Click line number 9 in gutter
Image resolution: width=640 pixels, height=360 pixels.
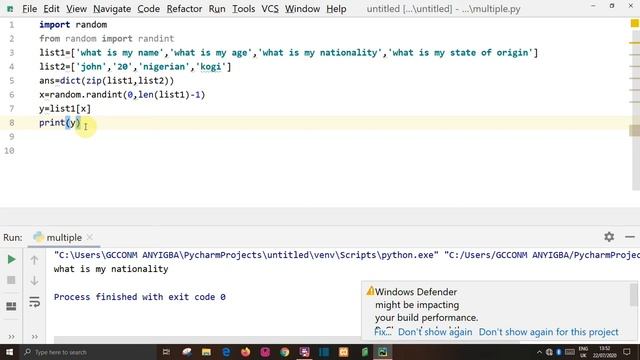pos(11,136)
